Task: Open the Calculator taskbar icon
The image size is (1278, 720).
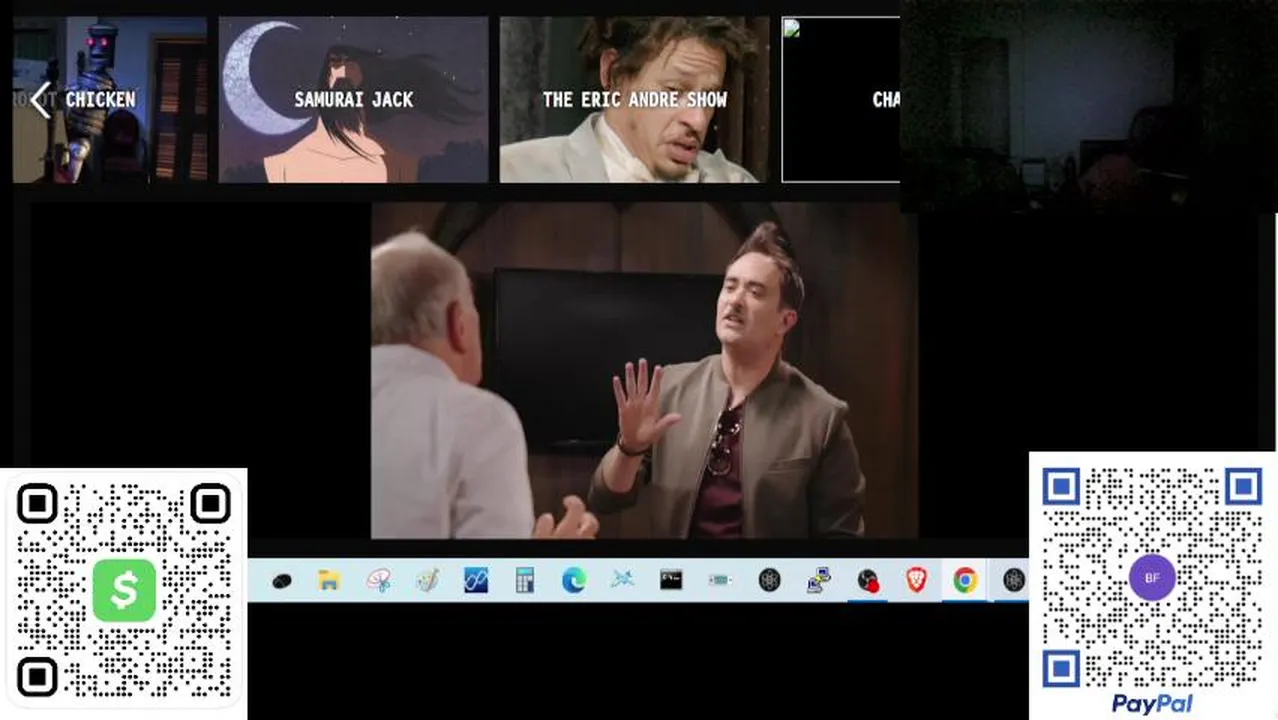Action: coord(525,580)
